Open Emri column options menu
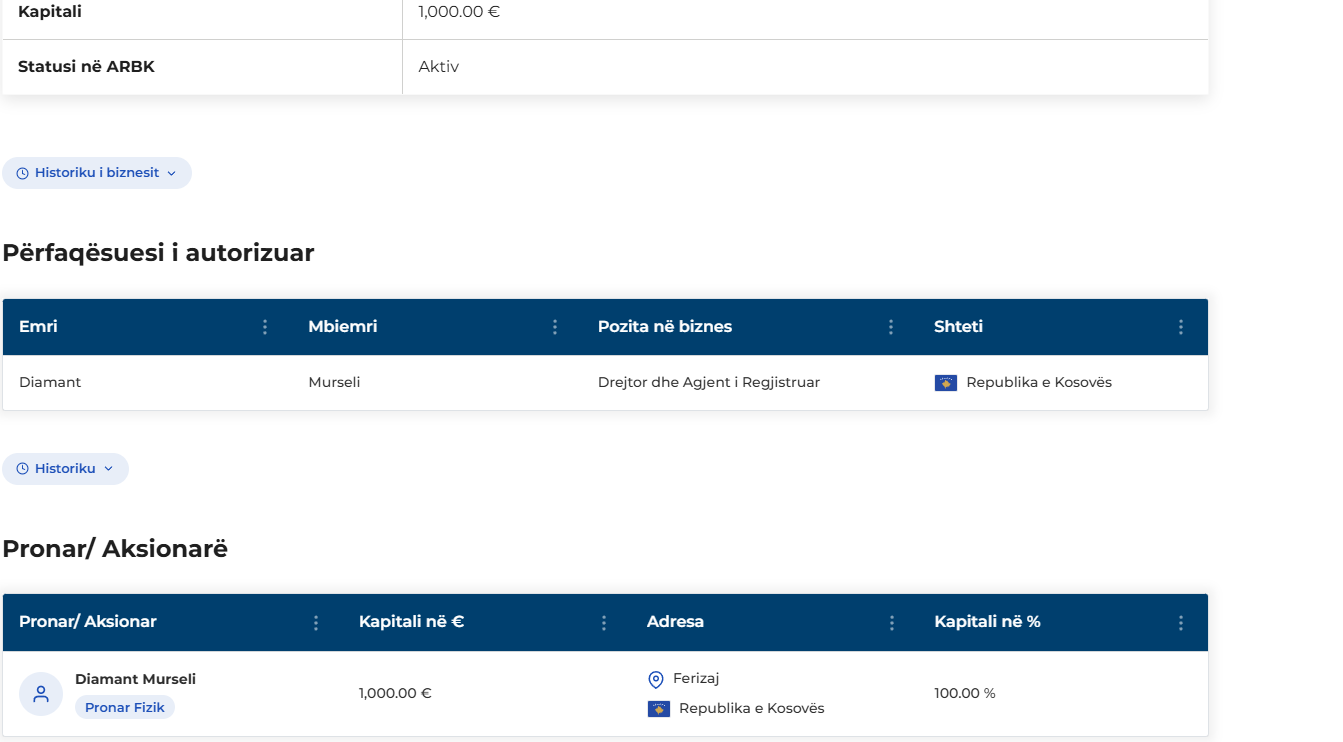Image resolution: width=1343 pixels, height=742 pixels. (265, 327)
